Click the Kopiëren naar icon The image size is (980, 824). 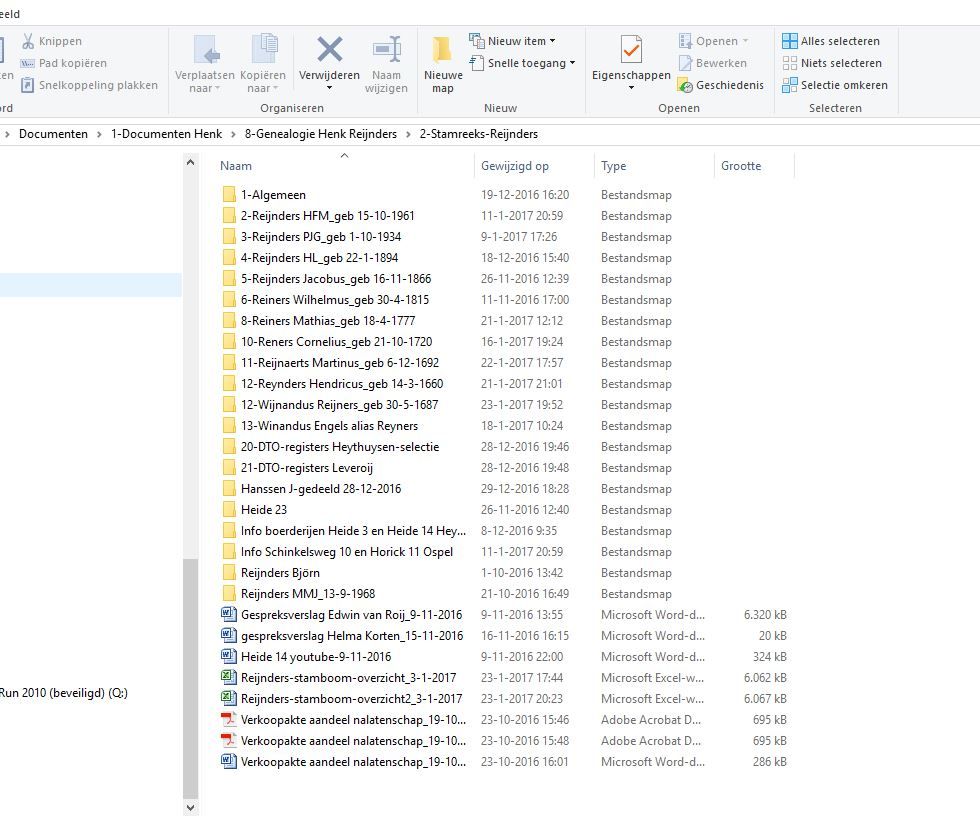[264, 49]
